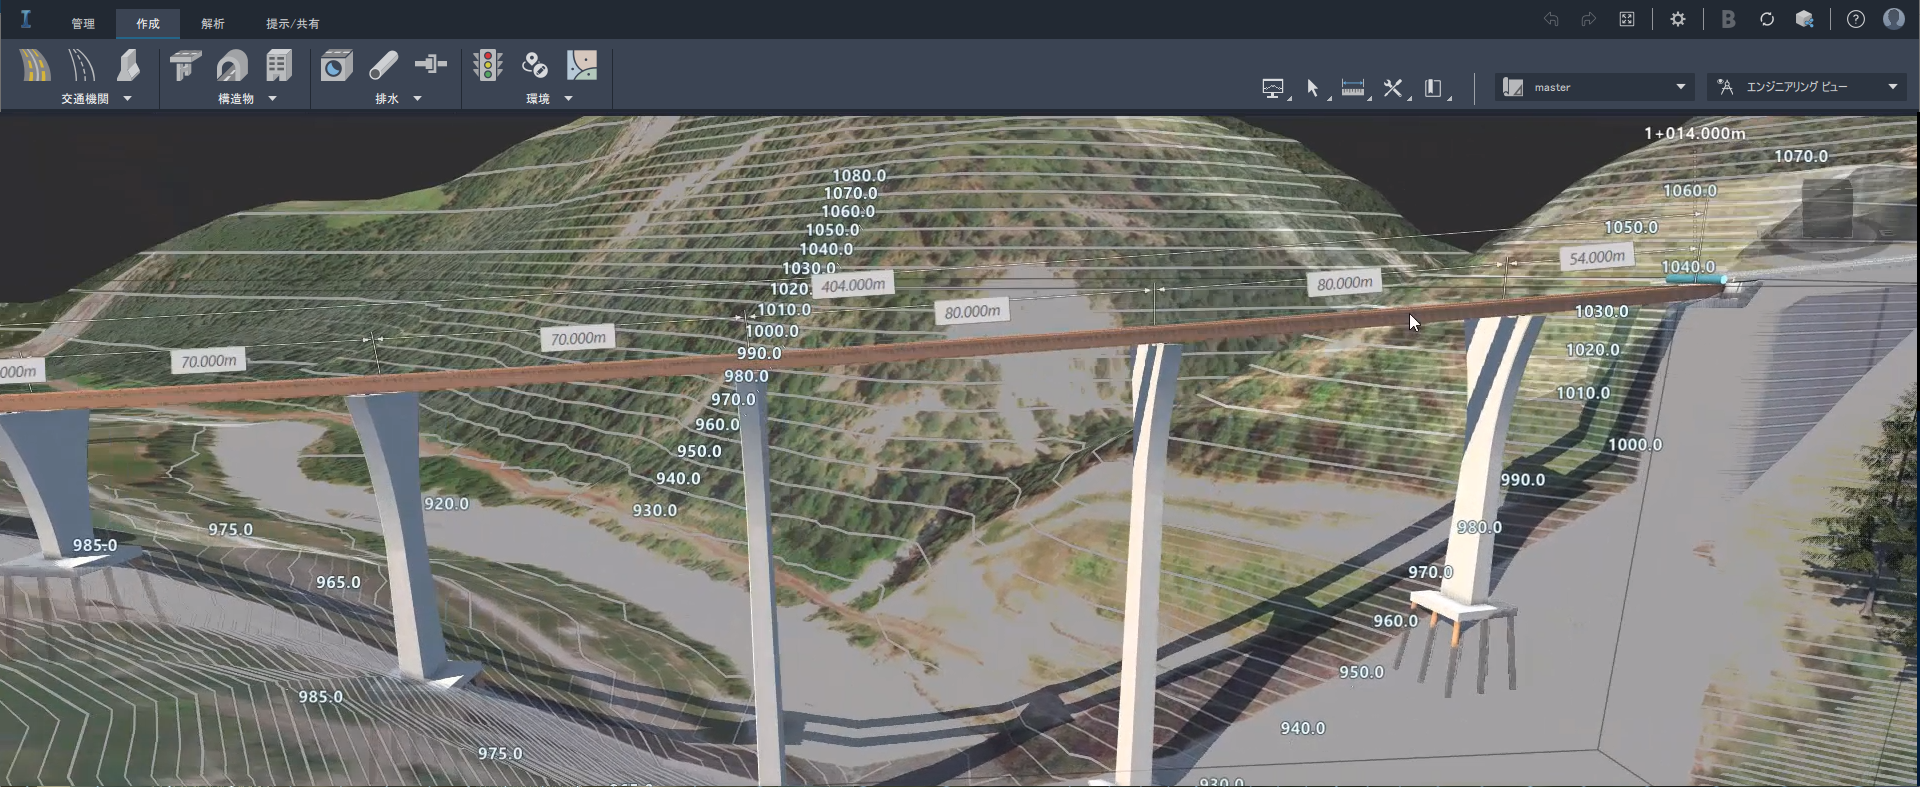This screenshot has height=787, width=1920.
Task: Switch to the 作成 tab
Action: (x=148, y=23)
